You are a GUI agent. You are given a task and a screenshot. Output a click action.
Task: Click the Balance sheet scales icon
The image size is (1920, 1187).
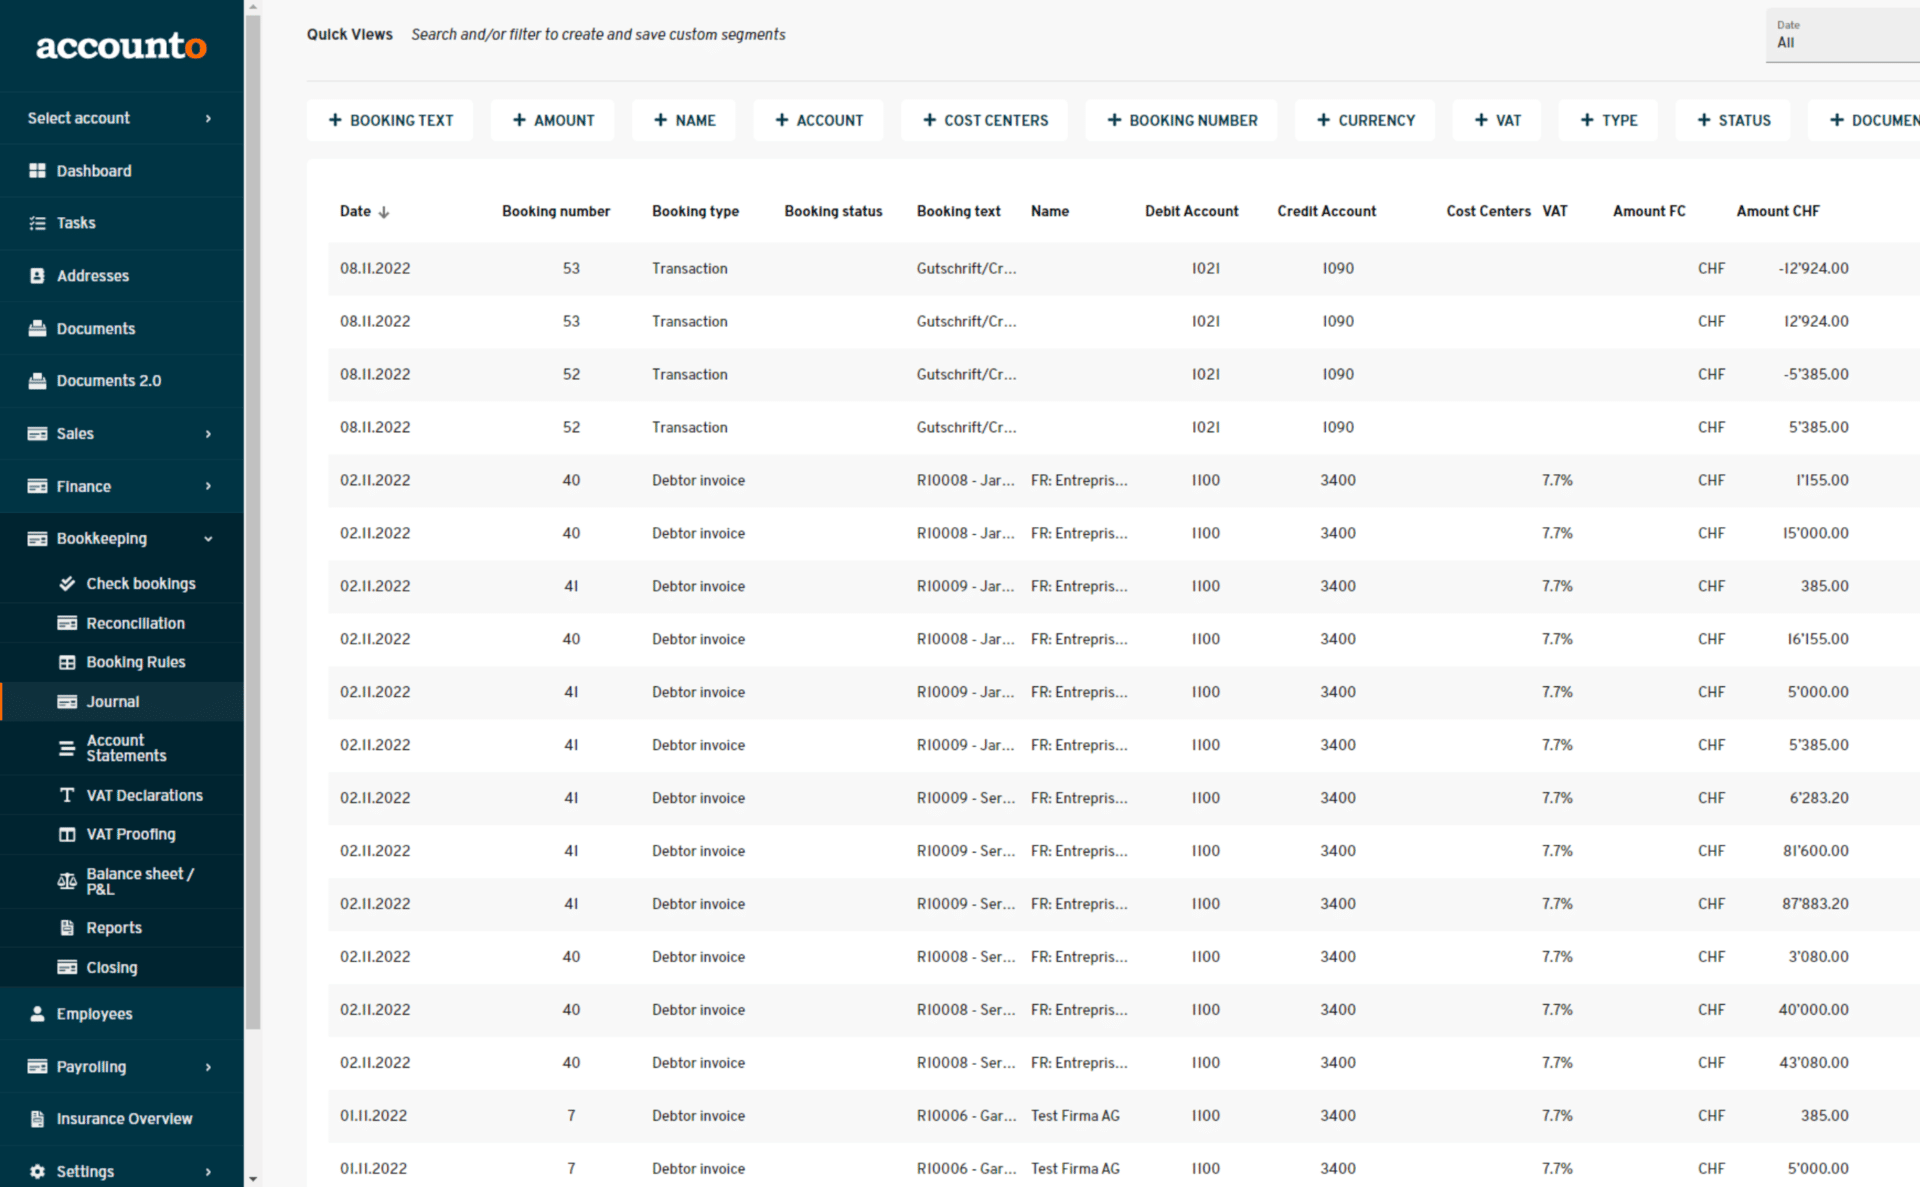pyautogui.click(x=67, y=881)
